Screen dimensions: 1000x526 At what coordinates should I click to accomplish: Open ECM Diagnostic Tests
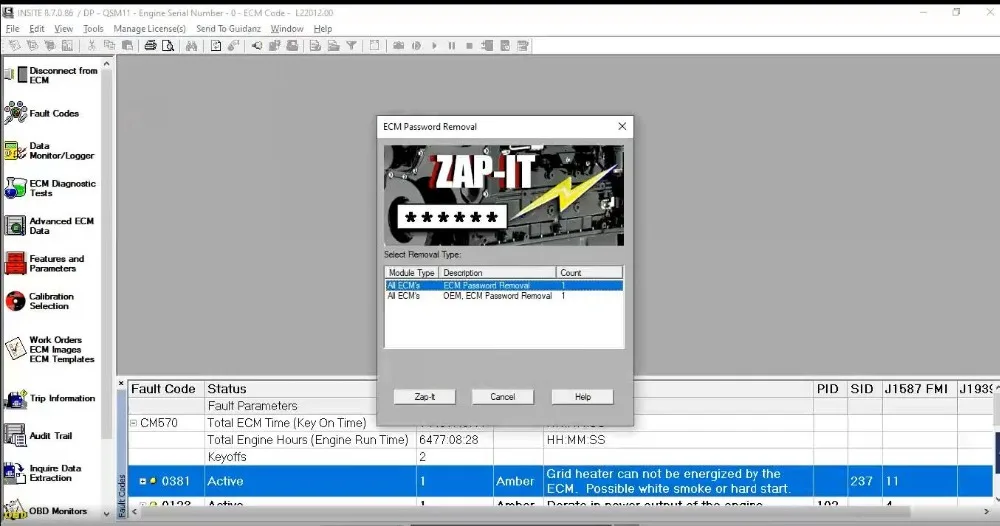[x=50, y=188]
